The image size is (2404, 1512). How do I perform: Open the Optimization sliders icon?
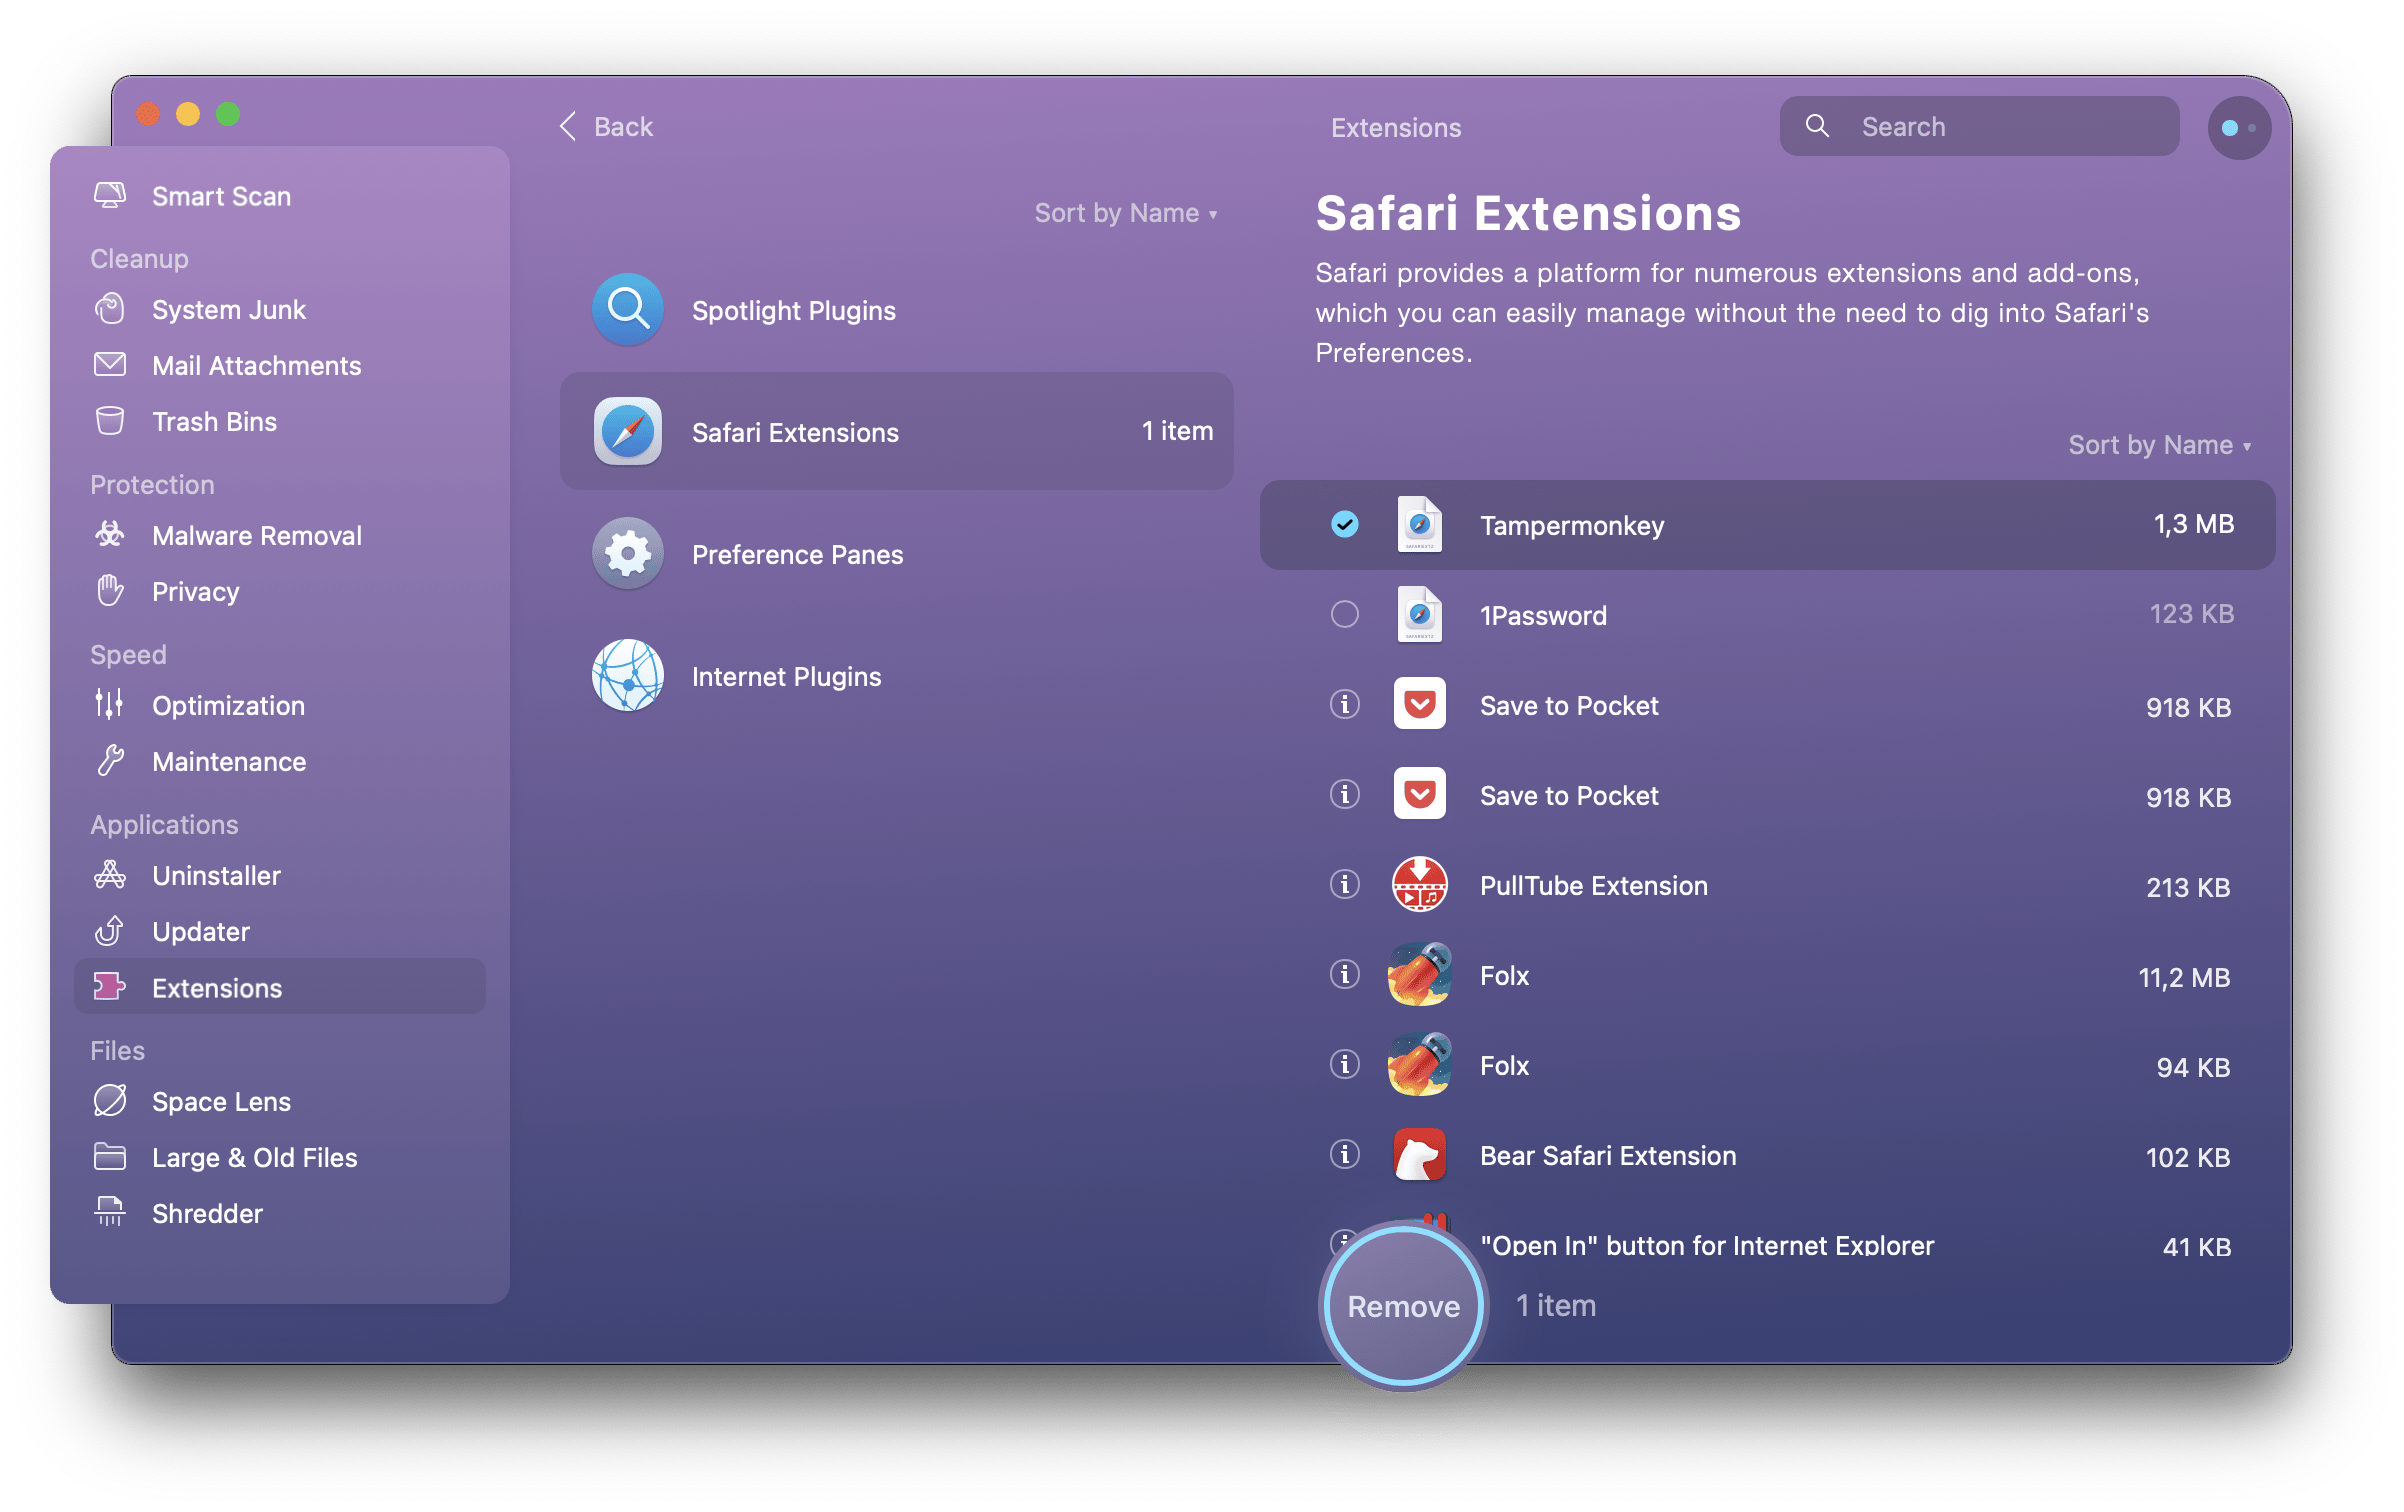[x=110, y=705]
